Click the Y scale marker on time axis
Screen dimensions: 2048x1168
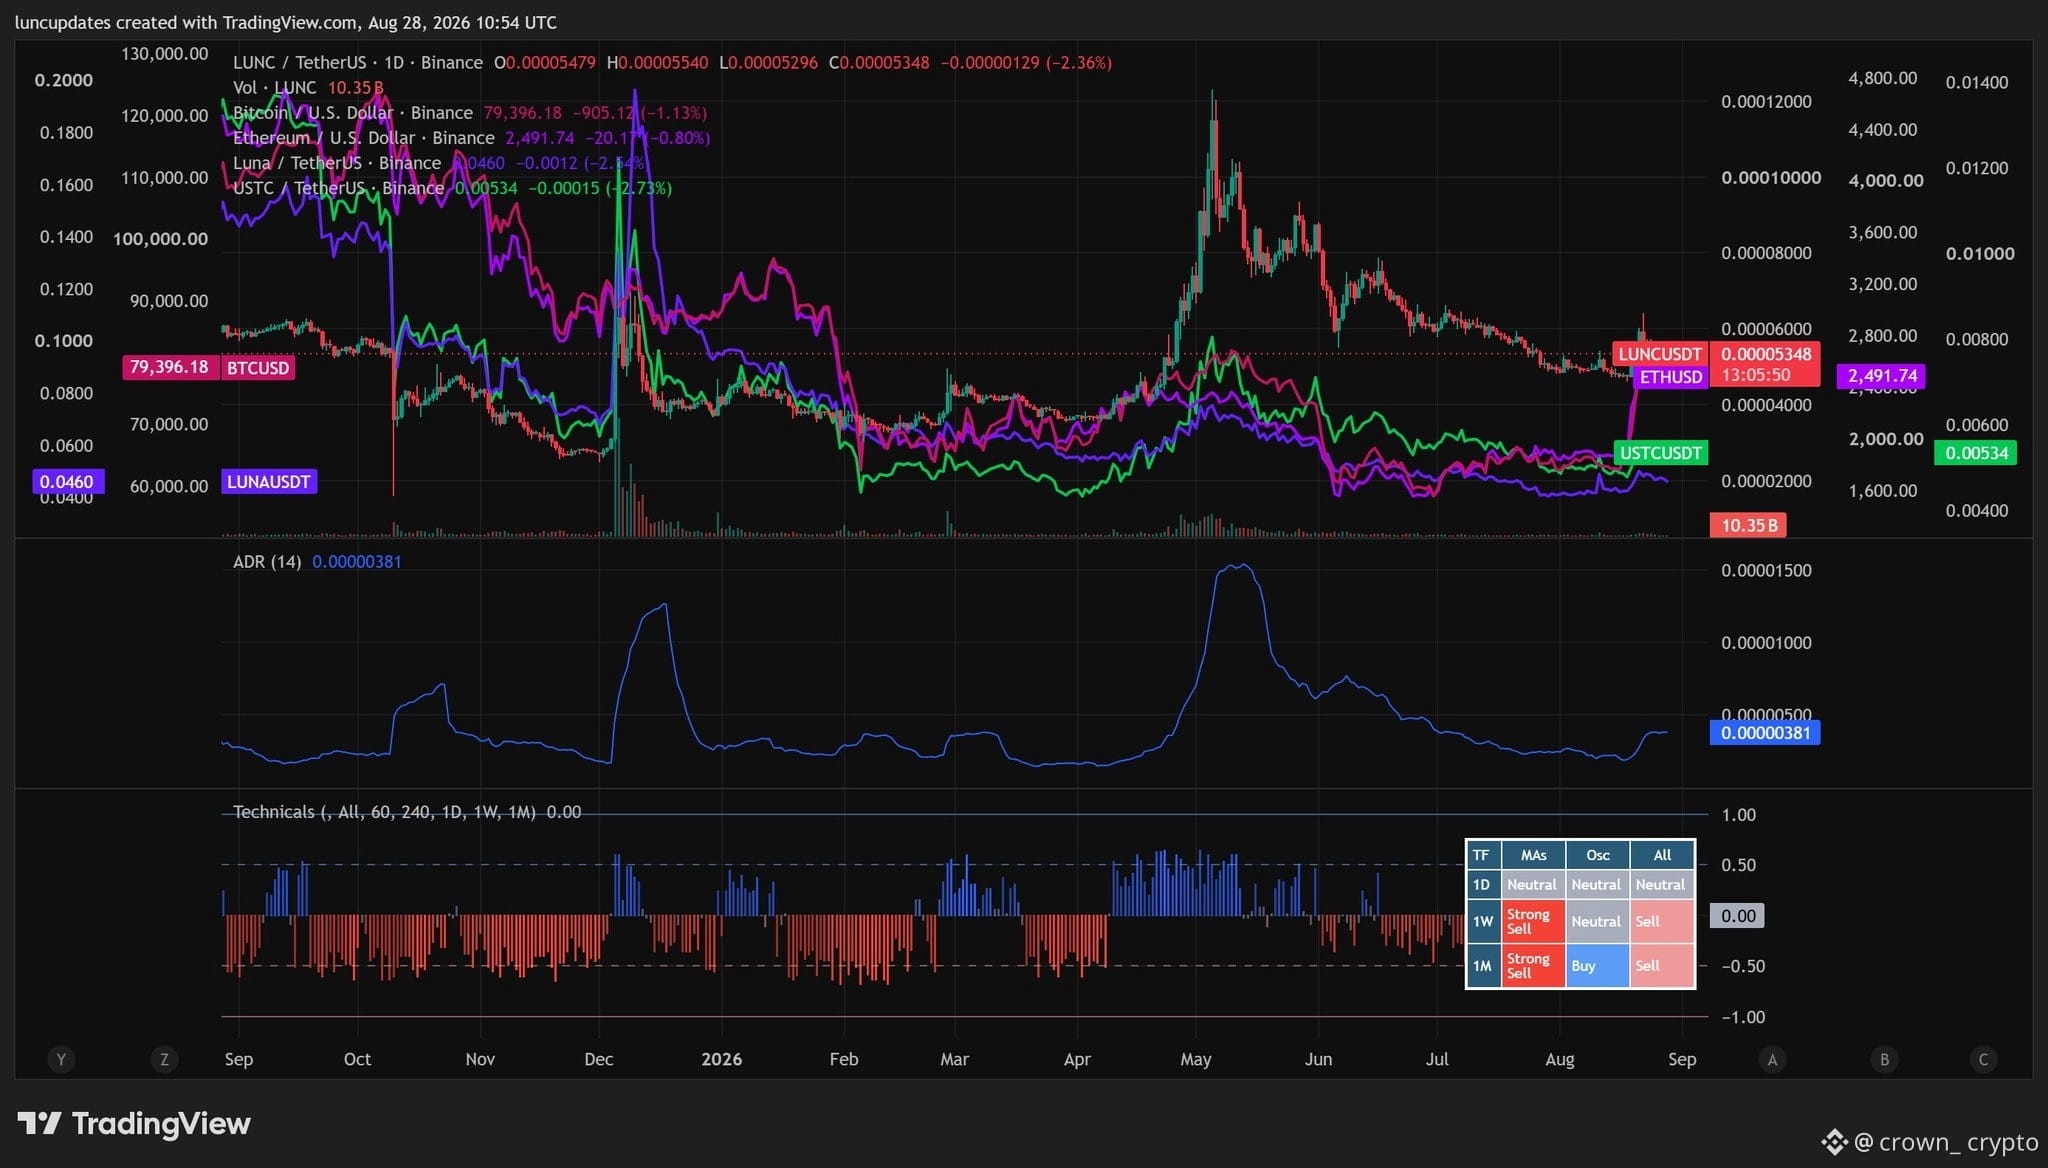(61, 1059)
